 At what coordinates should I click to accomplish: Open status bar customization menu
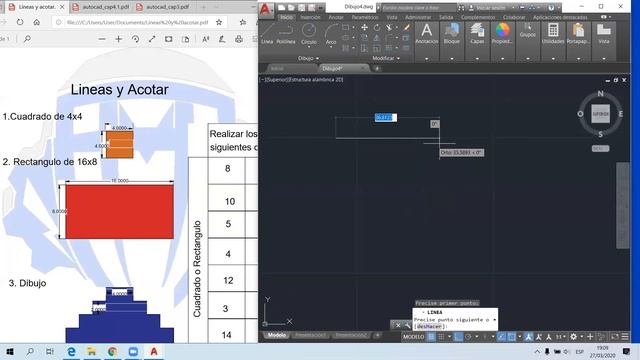point(625,337)
